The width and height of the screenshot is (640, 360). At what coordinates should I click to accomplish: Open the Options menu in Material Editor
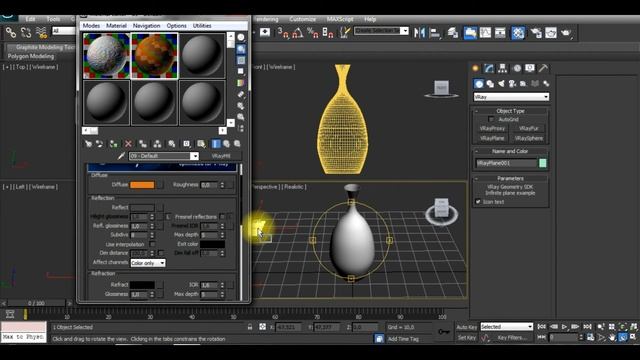[176, 26]
